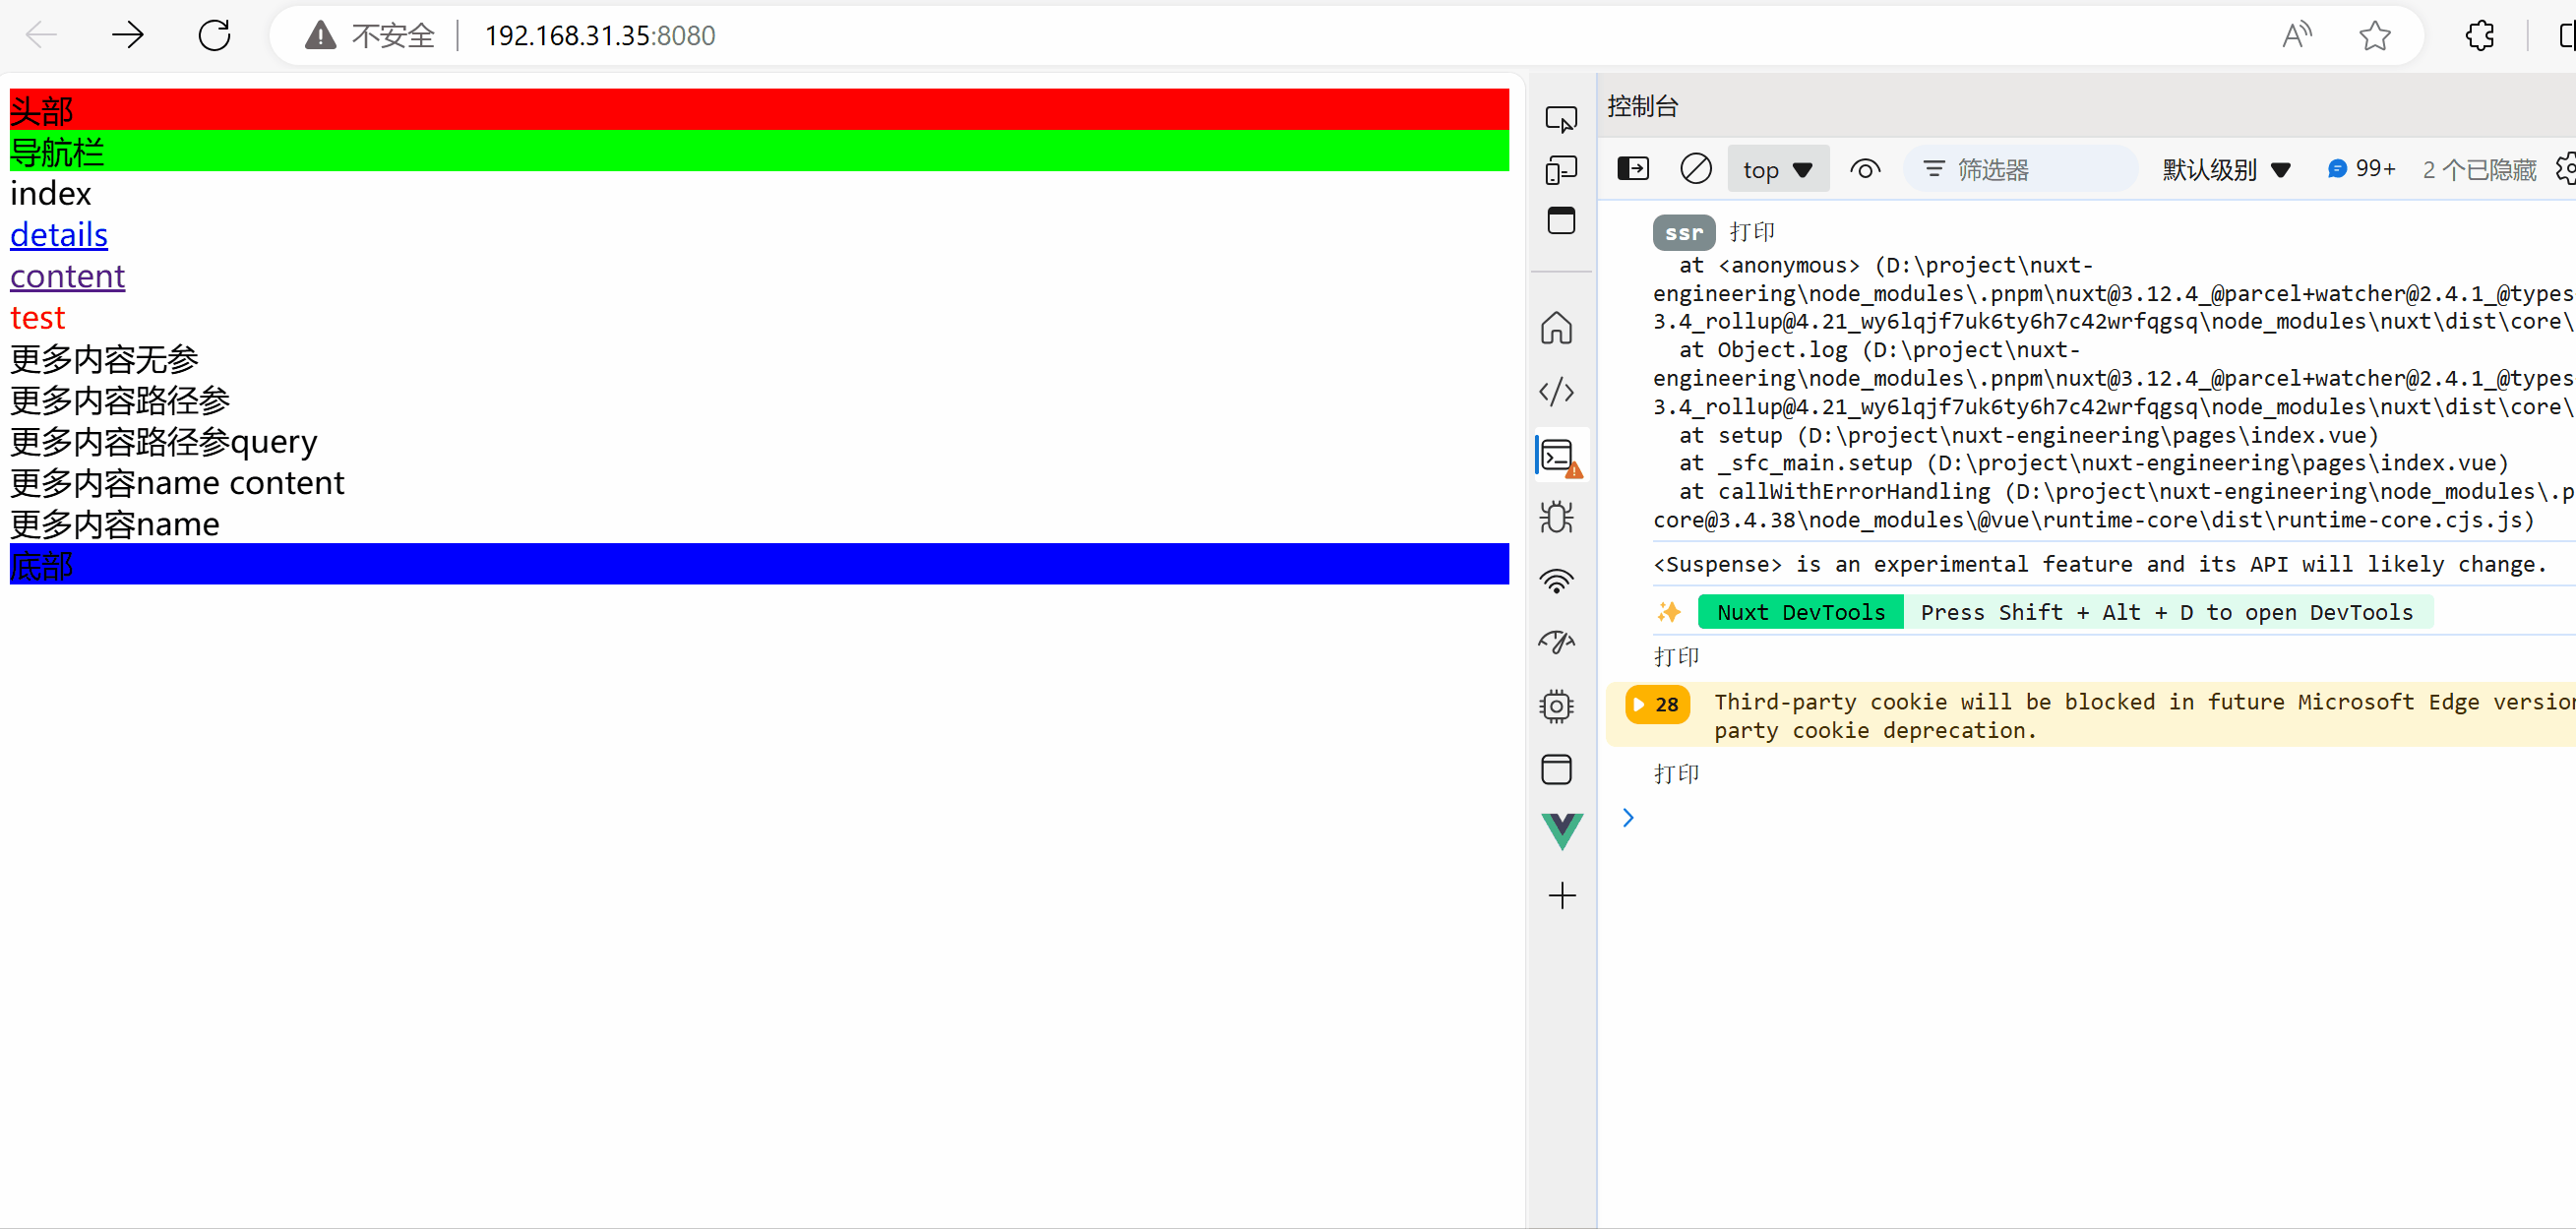Image resolution: width=2576 pixels, height=1229 pixels.
Task: Open the top context dropdown
Action: 1777,170
